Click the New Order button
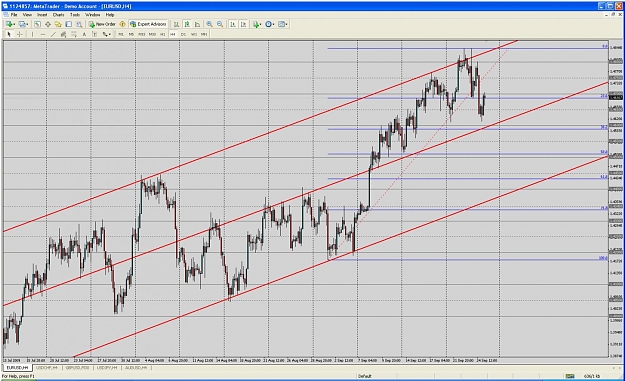 click(102, 24)
